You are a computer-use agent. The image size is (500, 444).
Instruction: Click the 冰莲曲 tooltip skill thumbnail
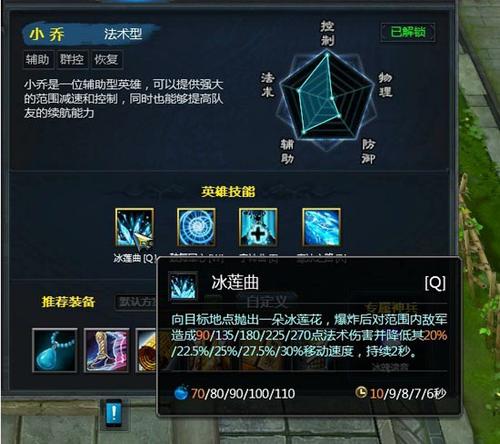(183, 286)
